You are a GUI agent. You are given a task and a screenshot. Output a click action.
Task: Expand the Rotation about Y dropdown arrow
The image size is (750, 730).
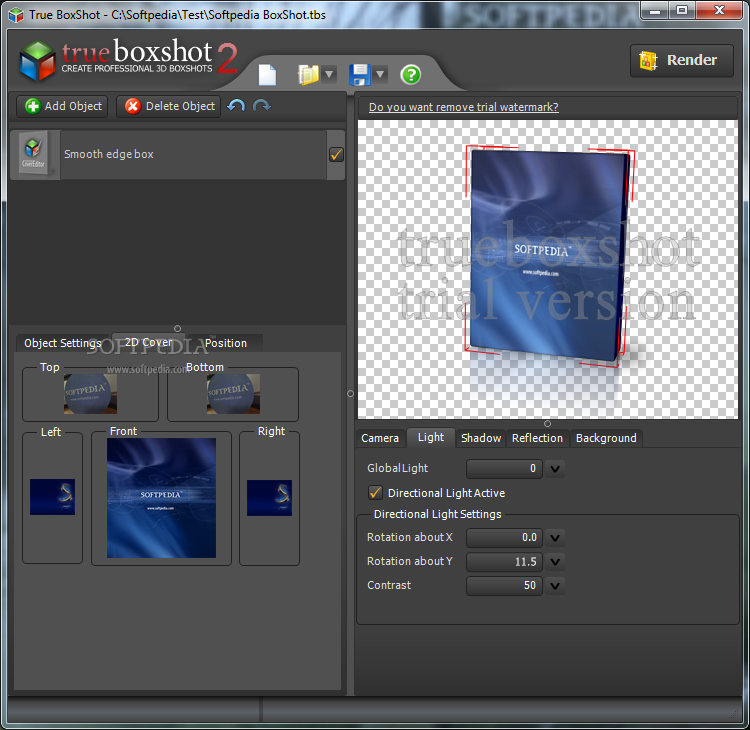click(555, 562)
